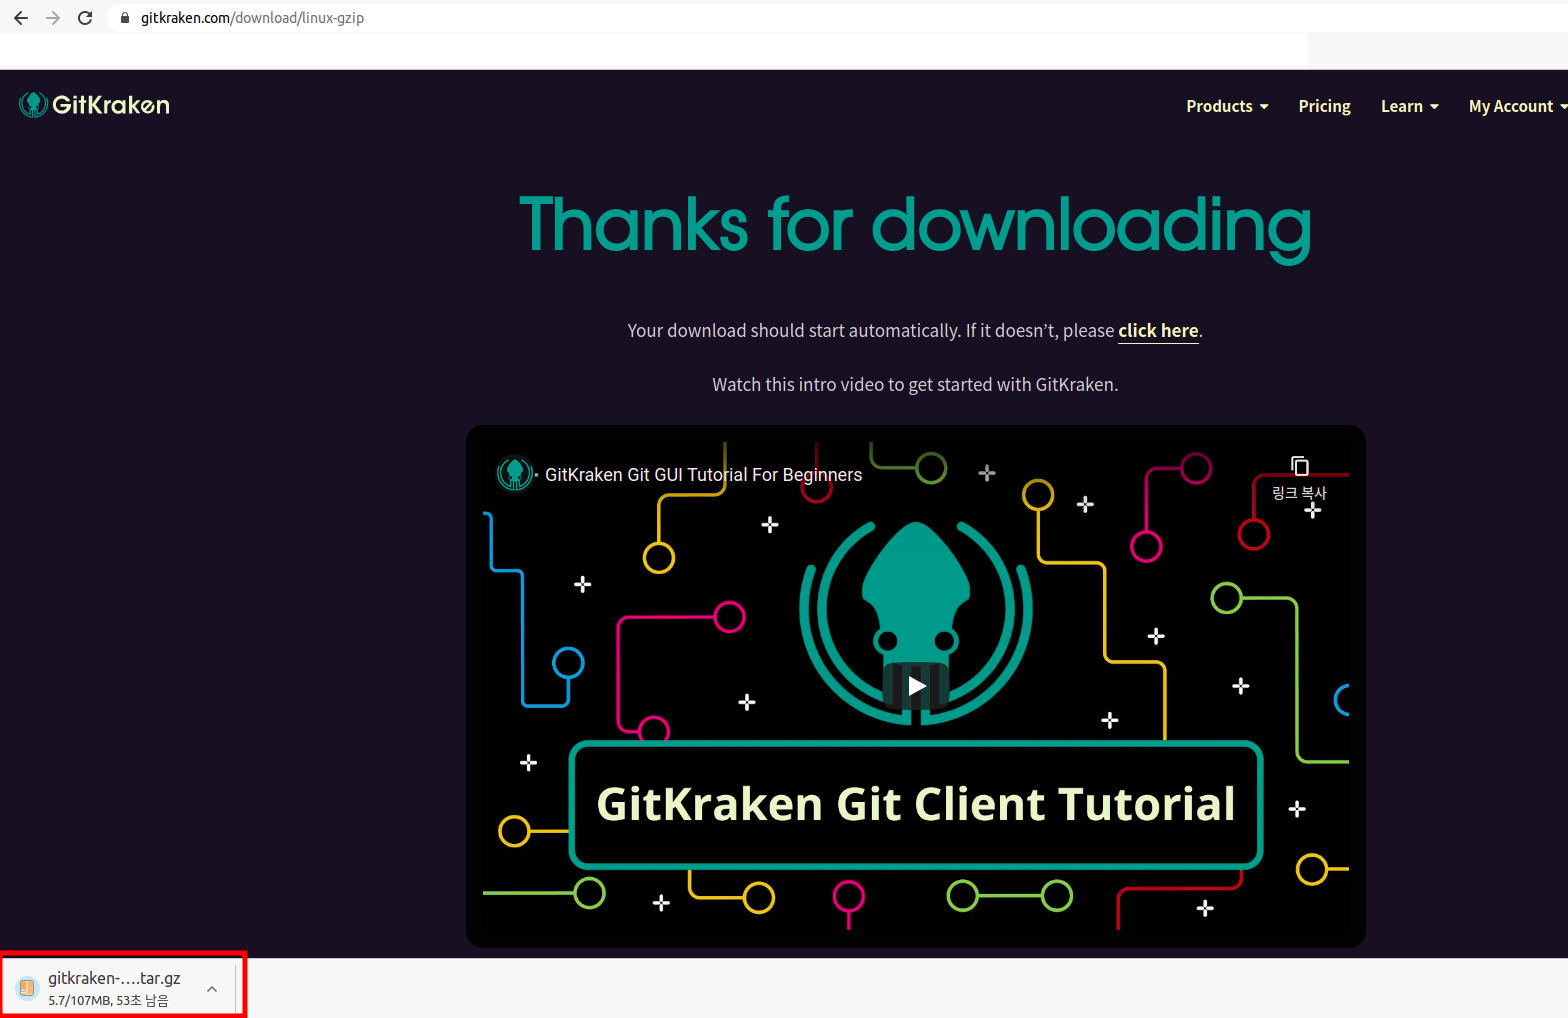Open the video title 'GitKraken Git GUI Tutorial For Beginners'

pyautogui.click(x=703, y=475)
